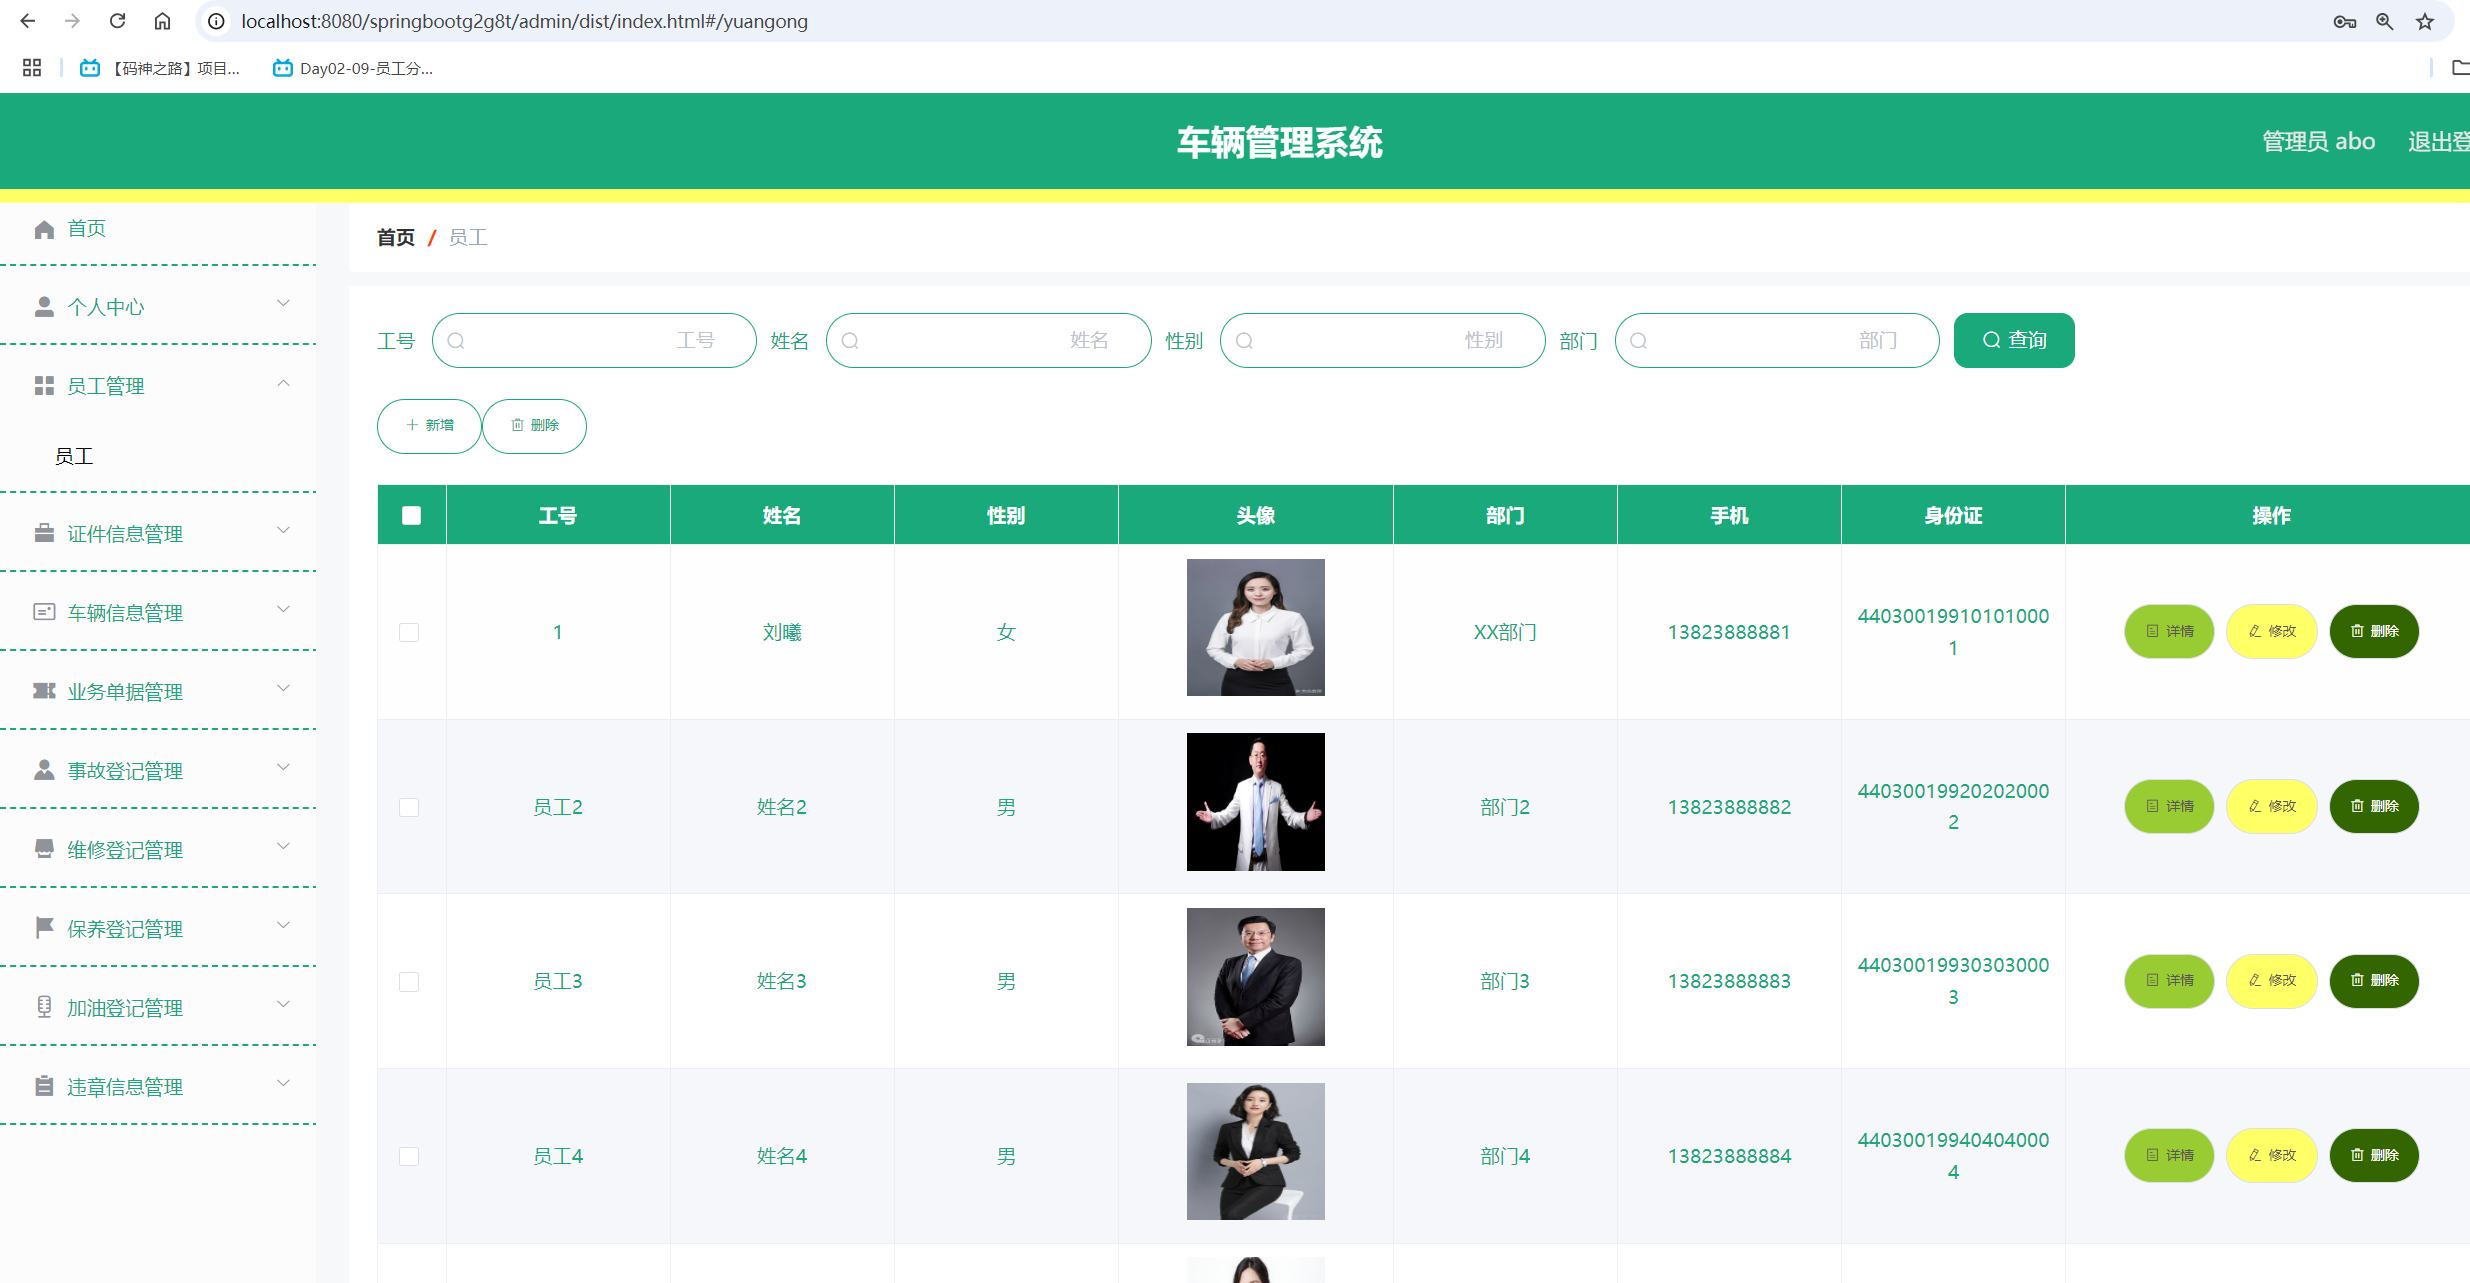Image resolution: width=2470 pixels, height=1283 pixels.
Task: Check the checkbox for employee 刘曦
Action: click(x=409, y=632)
